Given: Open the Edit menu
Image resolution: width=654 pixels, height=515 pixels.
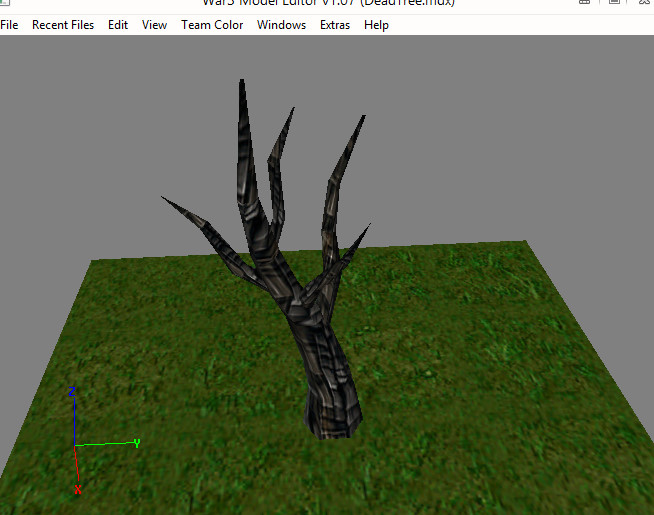Looking at the screenshot, I should 118,25.
